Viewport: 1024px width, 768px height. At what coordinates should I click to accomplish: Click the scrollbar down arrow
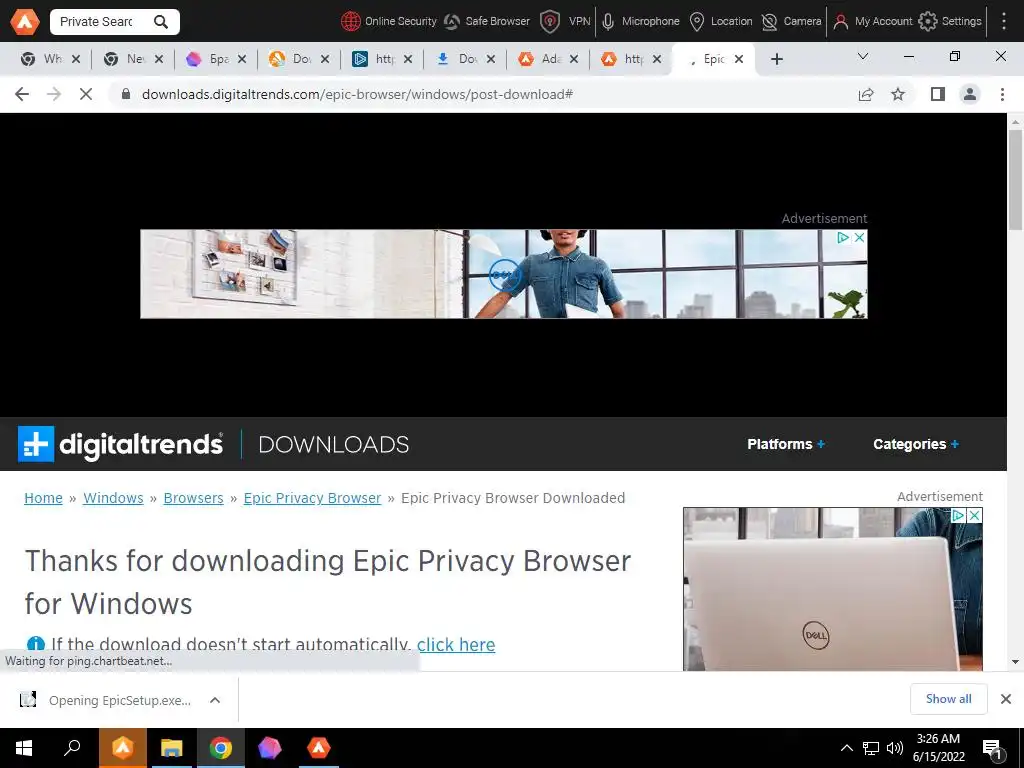(1015, 662)
